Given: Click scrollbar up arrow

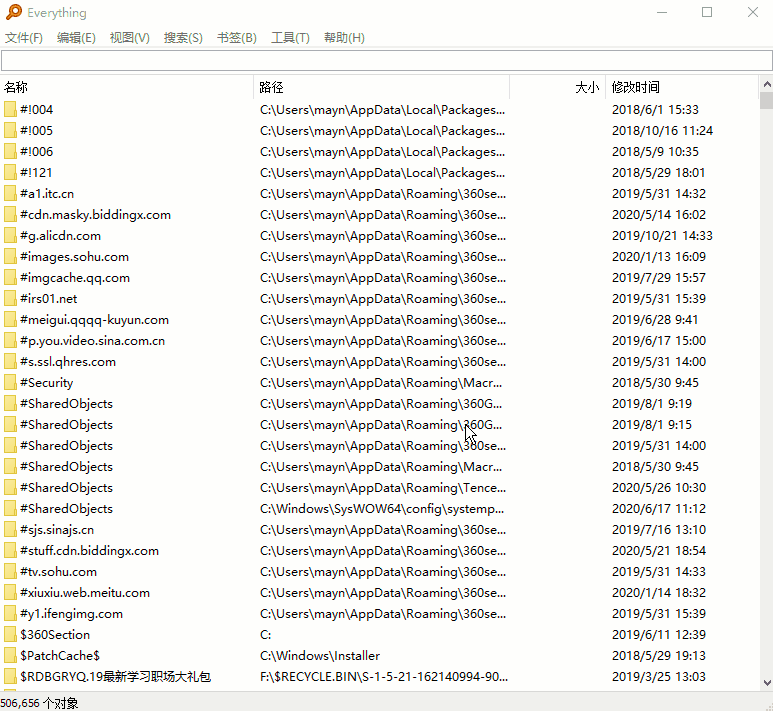Looking at the screenshot, I should coord(767,84).
